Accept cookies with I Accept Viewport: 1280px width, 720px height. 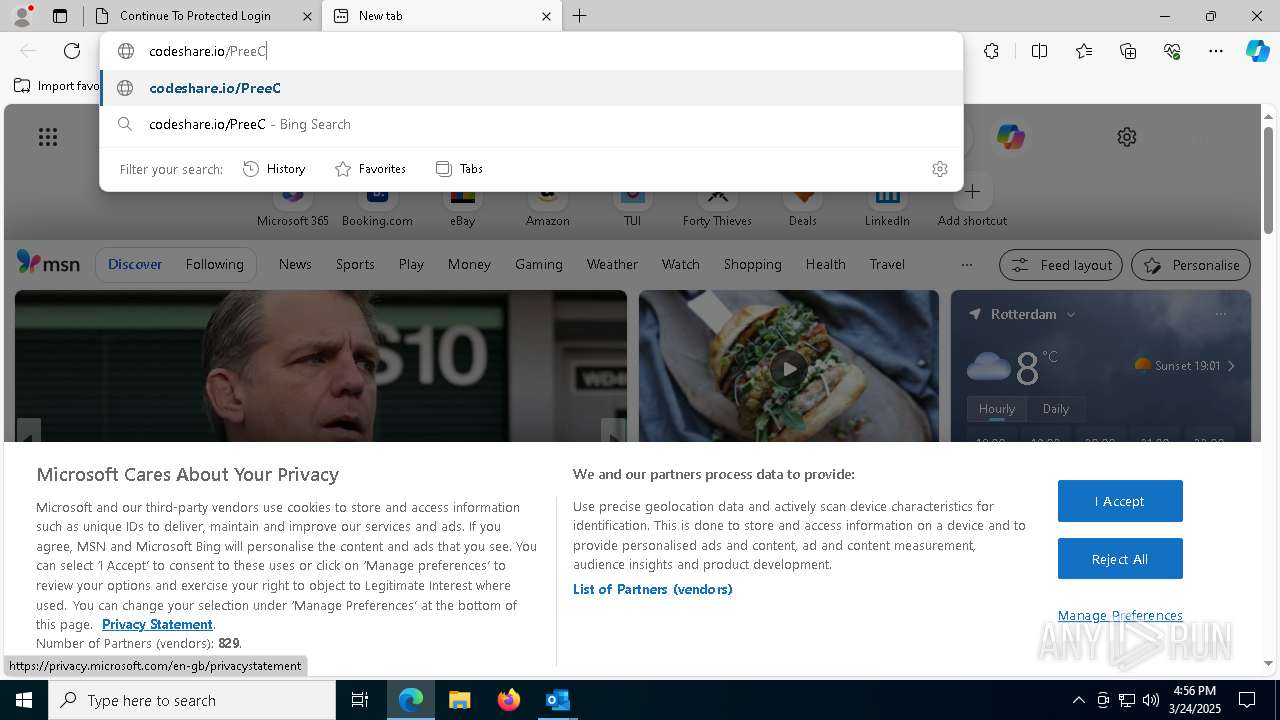1120,501
